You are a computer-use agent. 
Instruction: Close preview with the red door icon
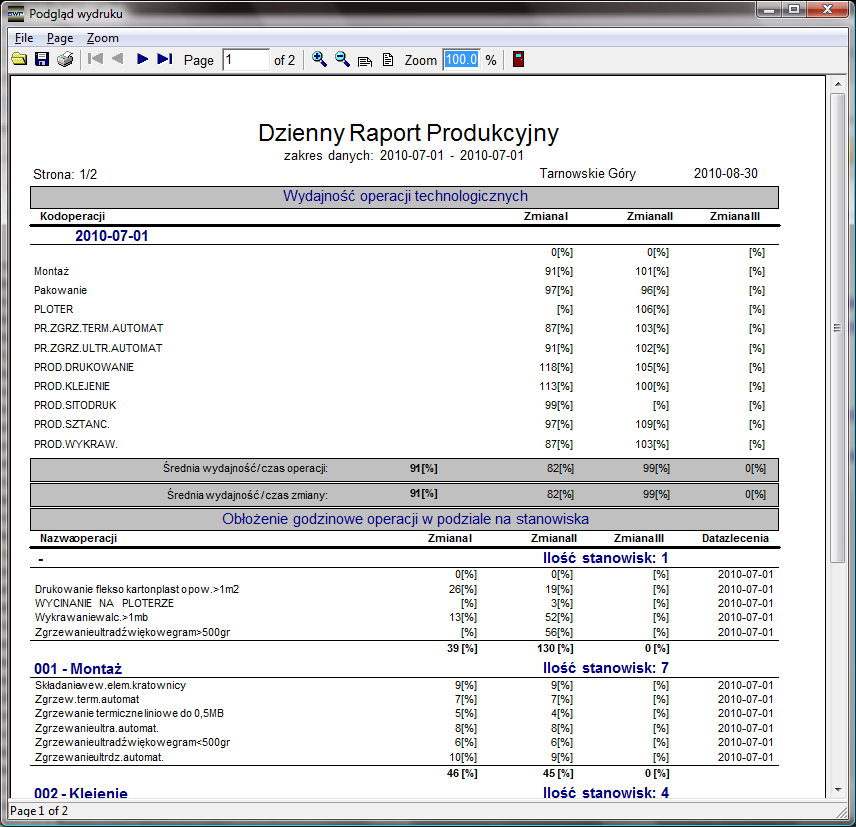click(x=518, y=60)
